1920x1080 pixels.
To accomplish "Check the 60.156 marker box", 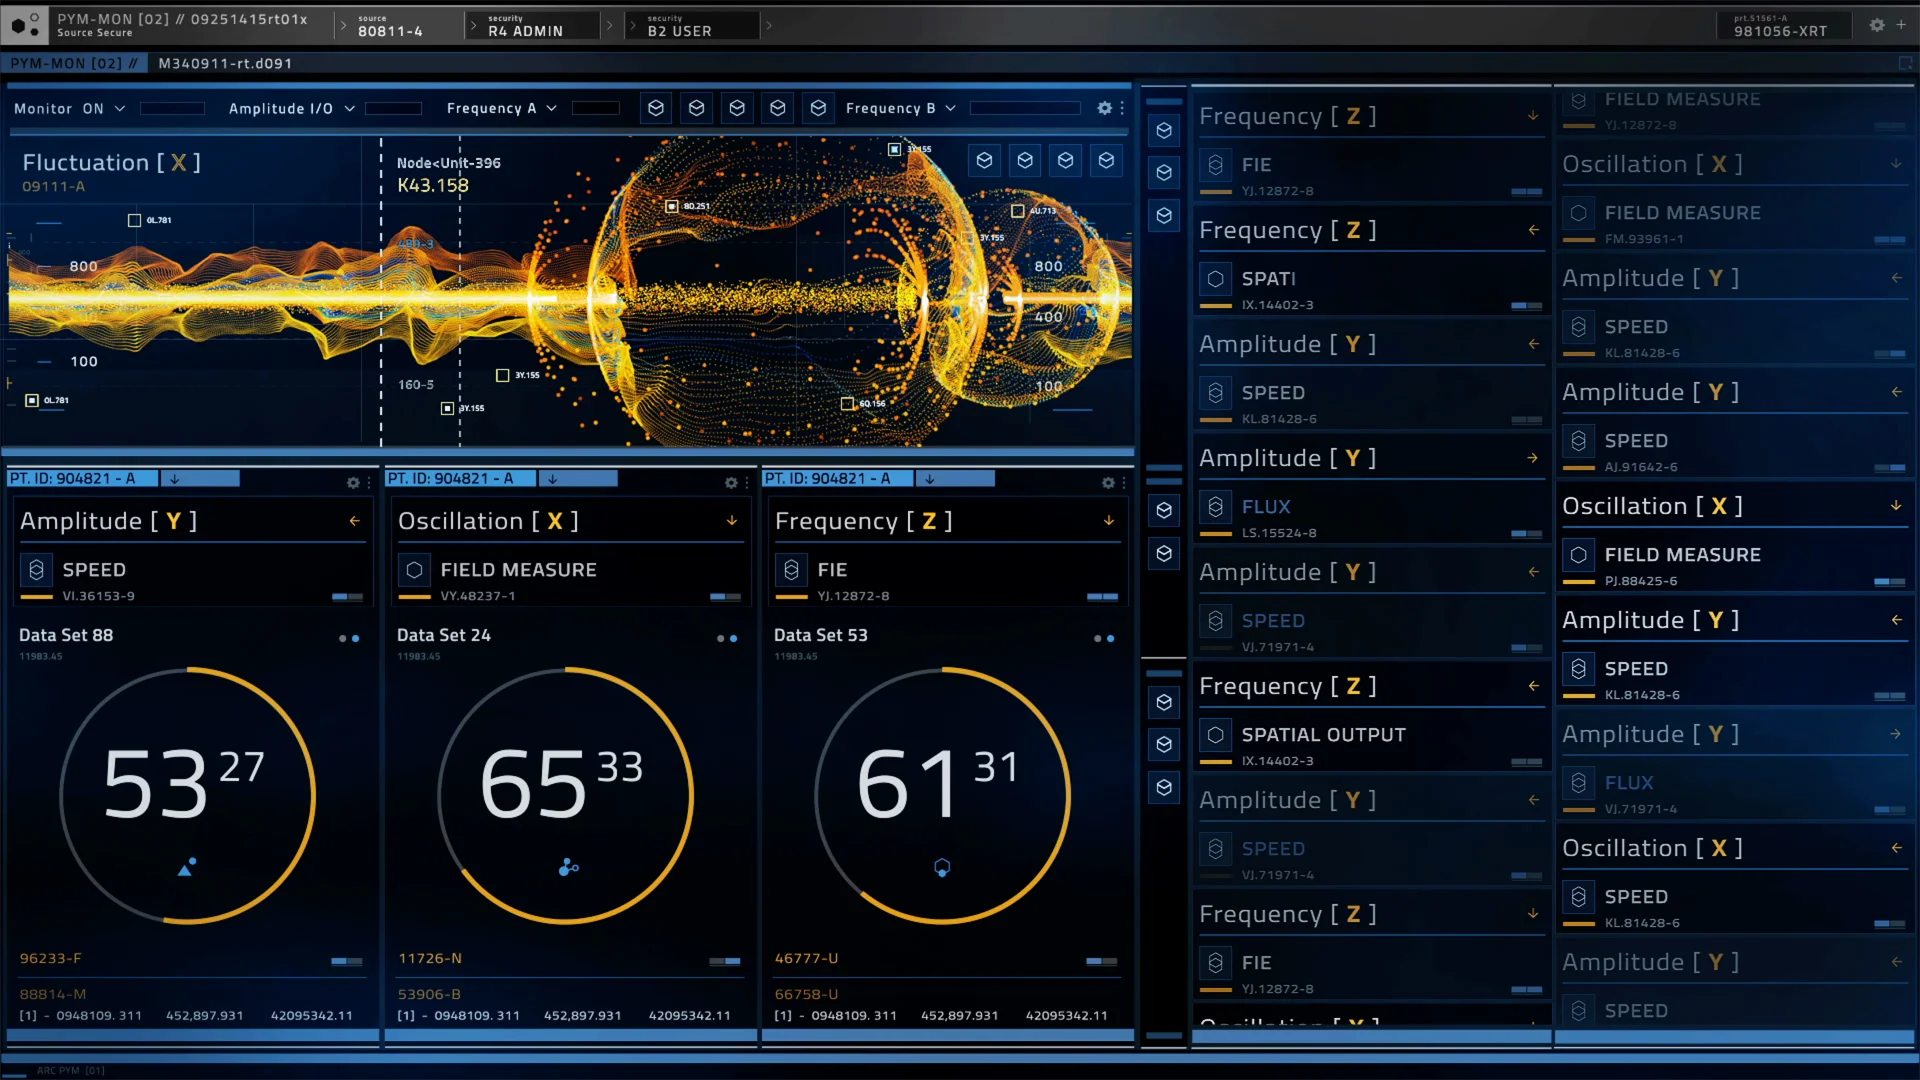I will tap(848, 404).
